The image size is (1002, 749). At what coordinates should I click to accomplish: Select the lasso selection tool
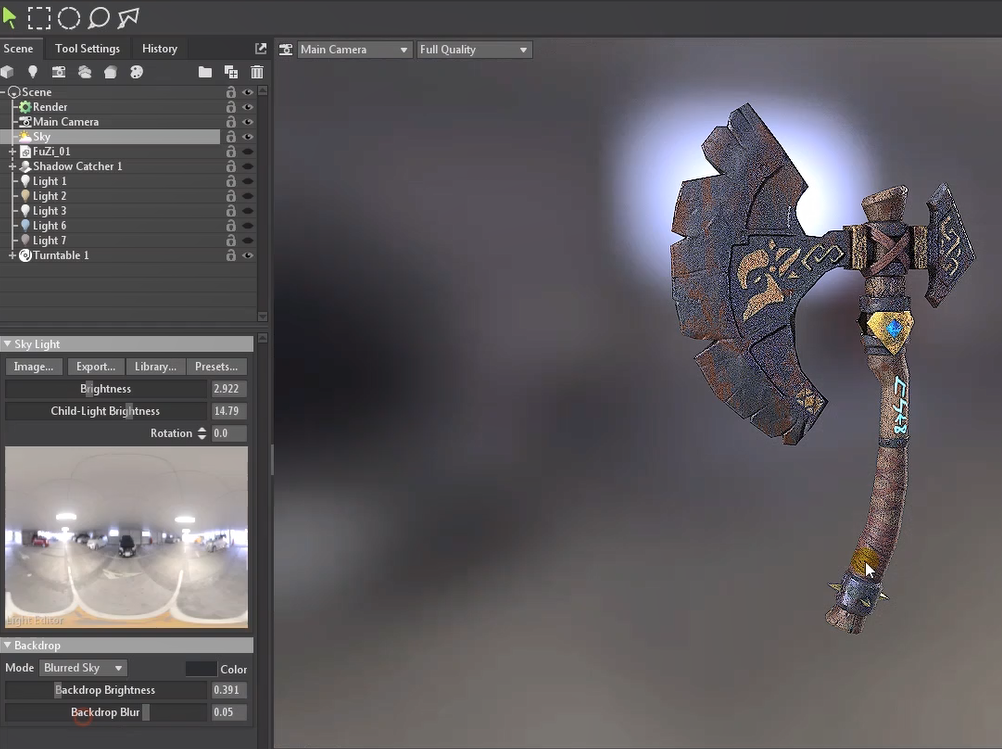(98, 17)
